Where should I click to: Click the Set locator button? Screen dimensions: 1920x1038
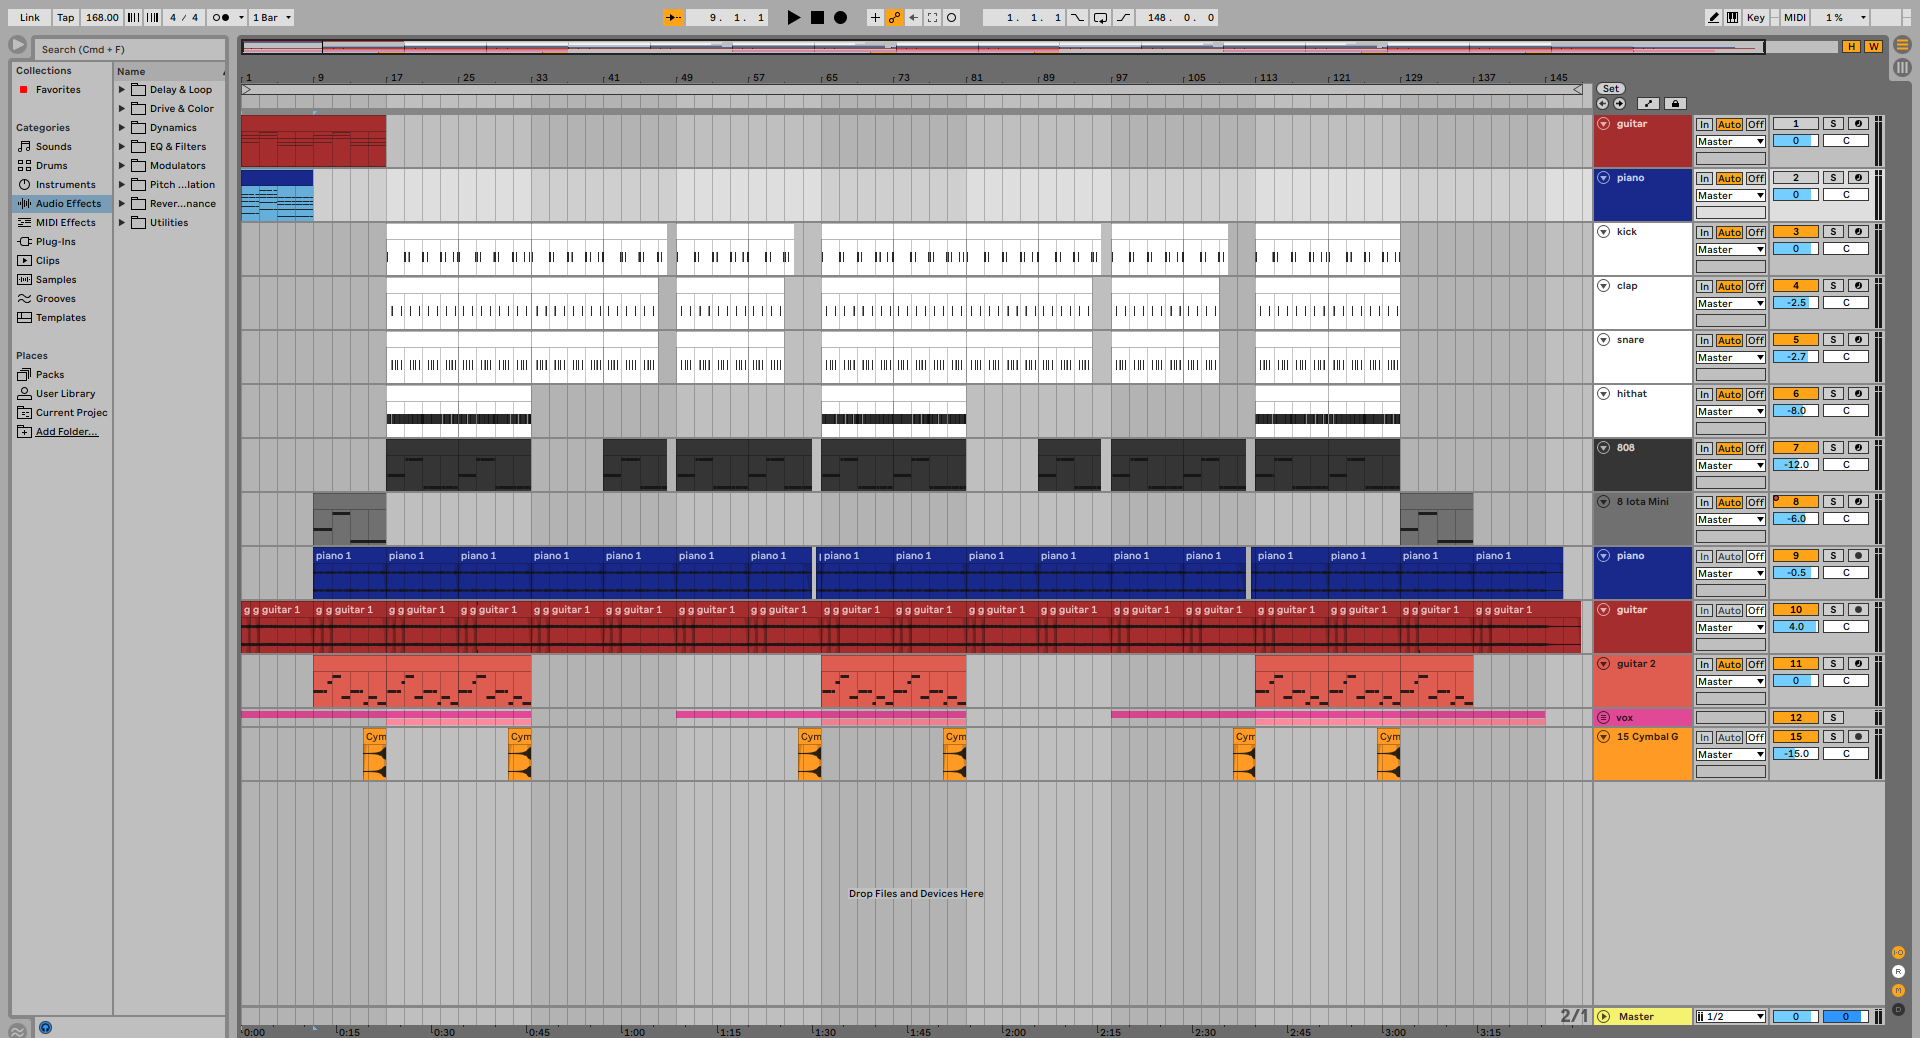(1611, 88)
